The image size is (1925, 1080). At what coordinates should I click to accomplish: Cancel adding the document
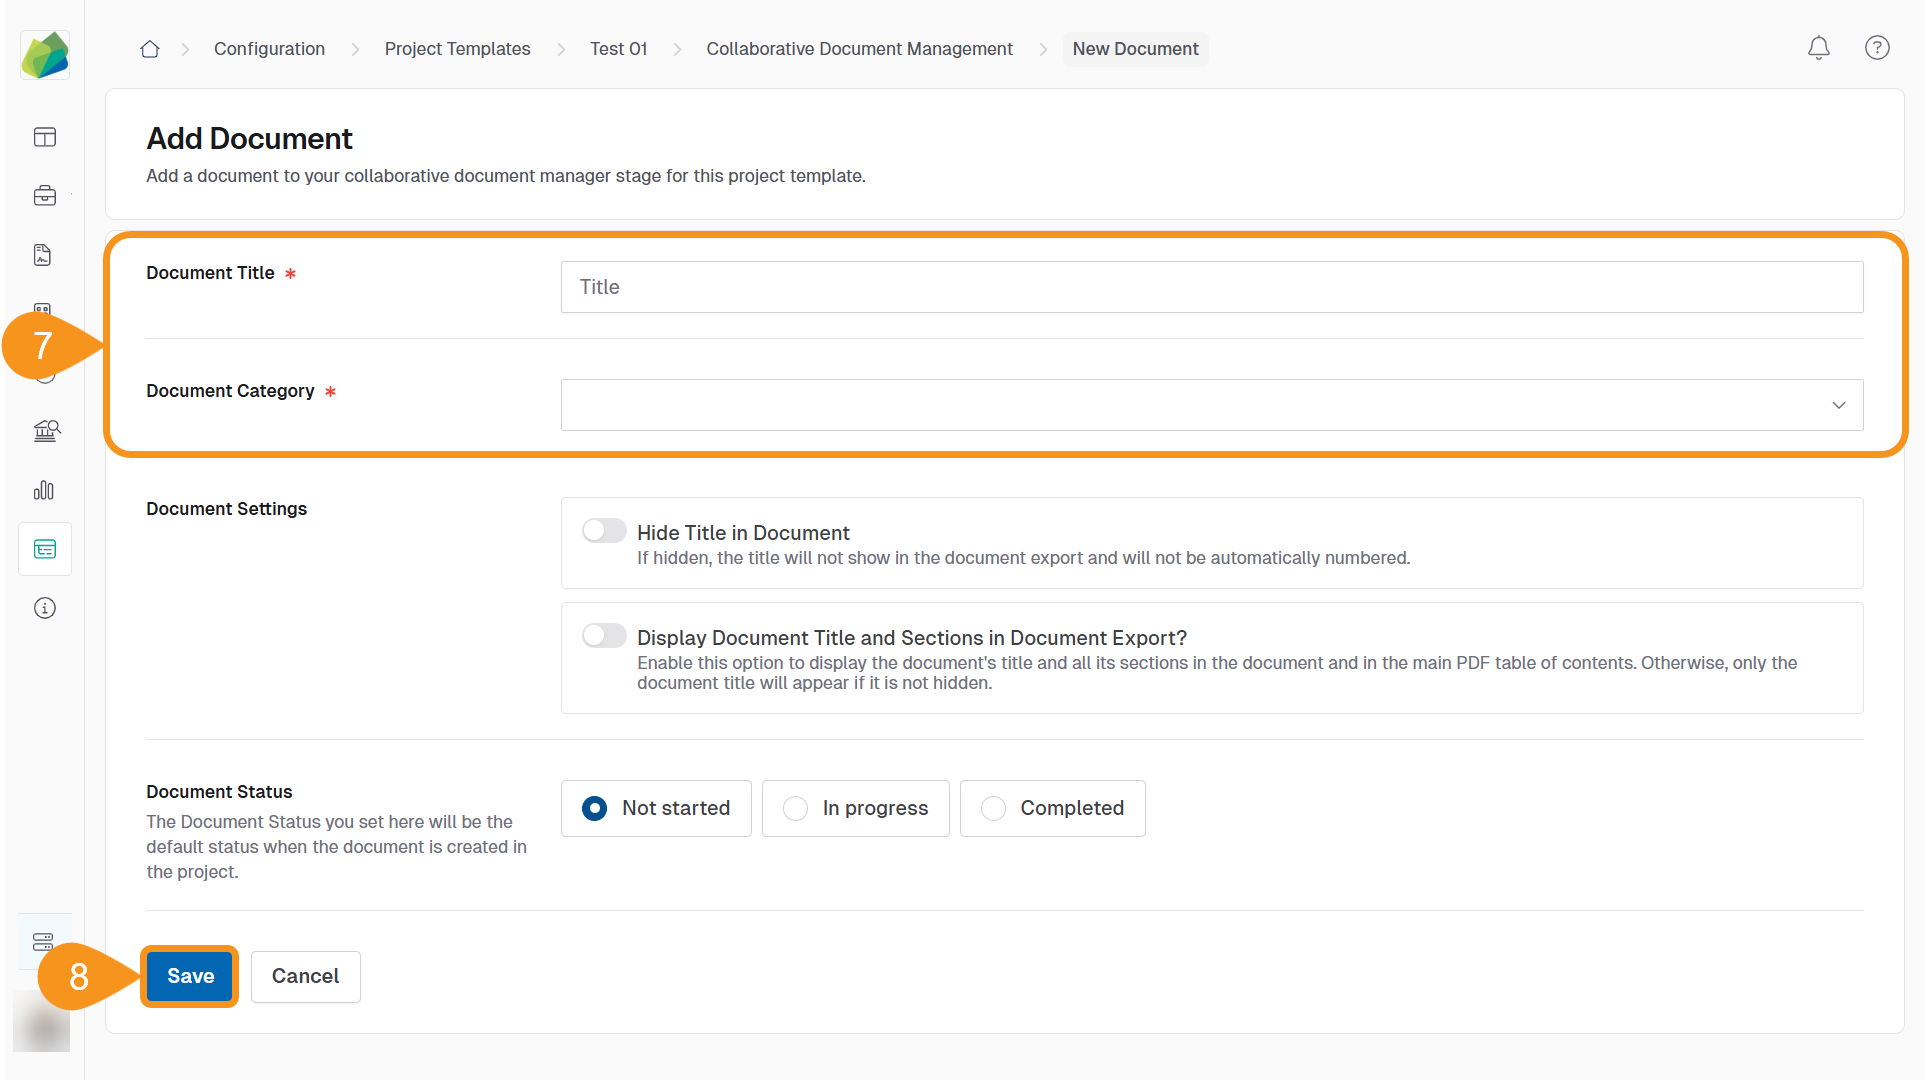305,976
